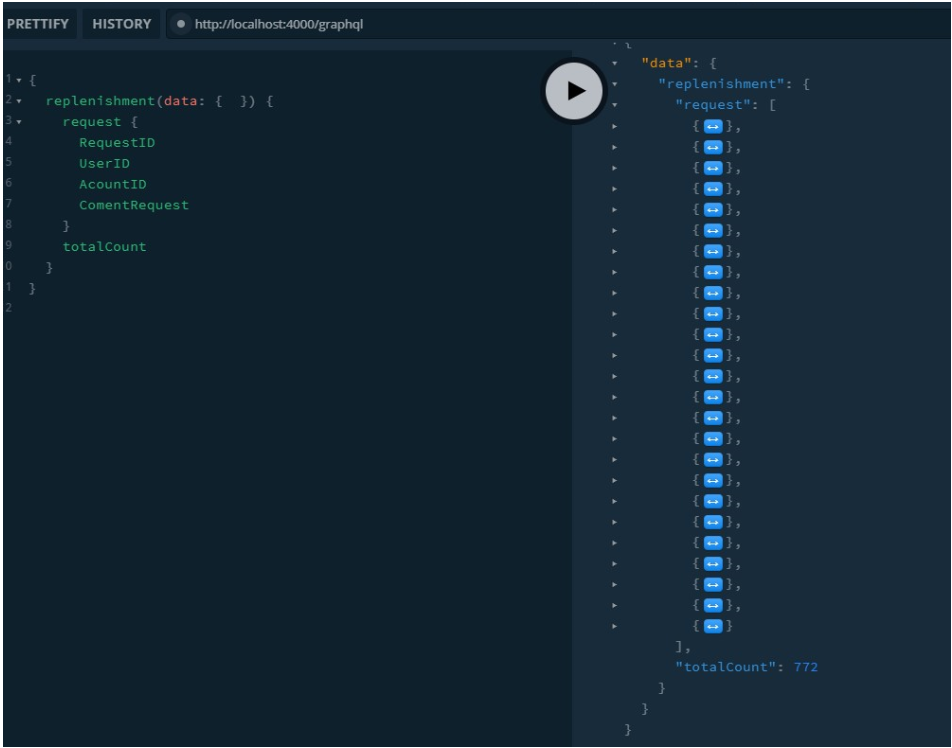Fold the request block in the query editor
Viewport: 952px width, 748px height.
tap(19, 122)
